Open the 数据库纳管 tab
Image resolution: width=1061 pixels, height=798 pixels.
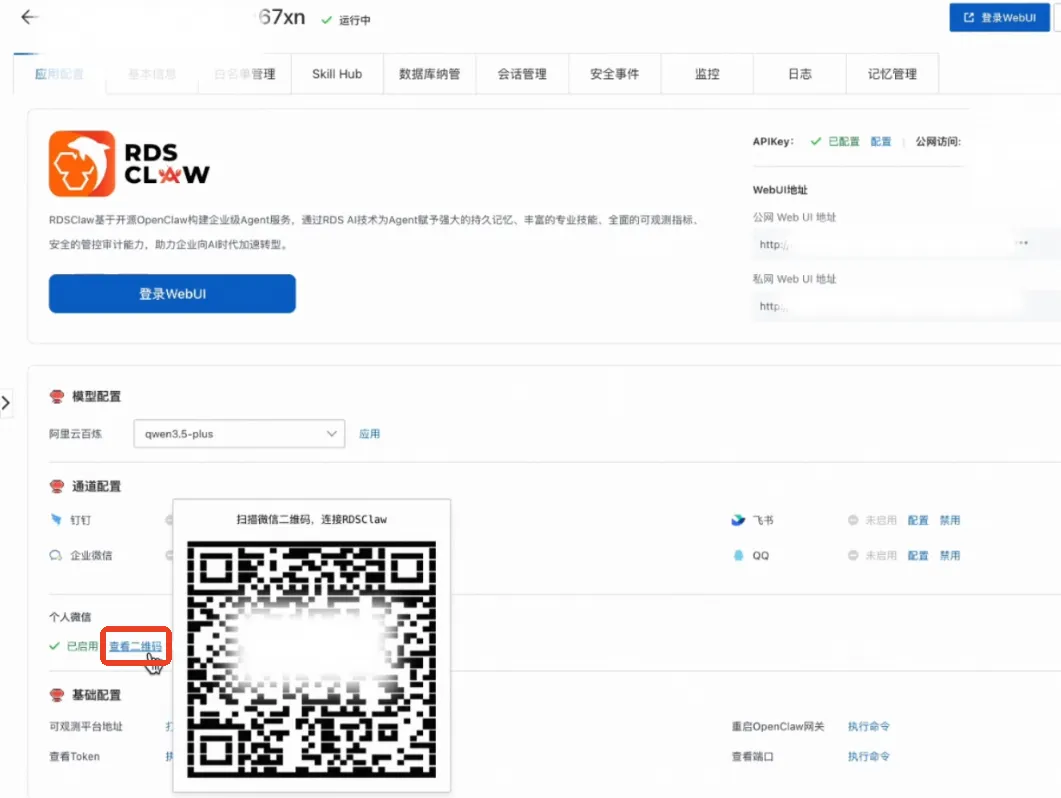tap(430, 74)
